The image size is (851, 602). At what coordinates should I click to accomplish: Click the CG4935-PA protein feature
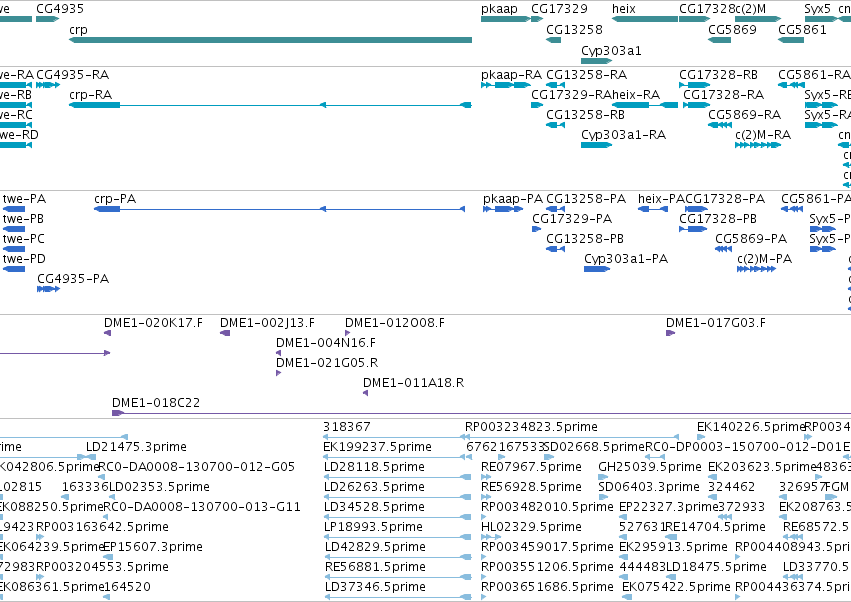[x=48, y=289]
